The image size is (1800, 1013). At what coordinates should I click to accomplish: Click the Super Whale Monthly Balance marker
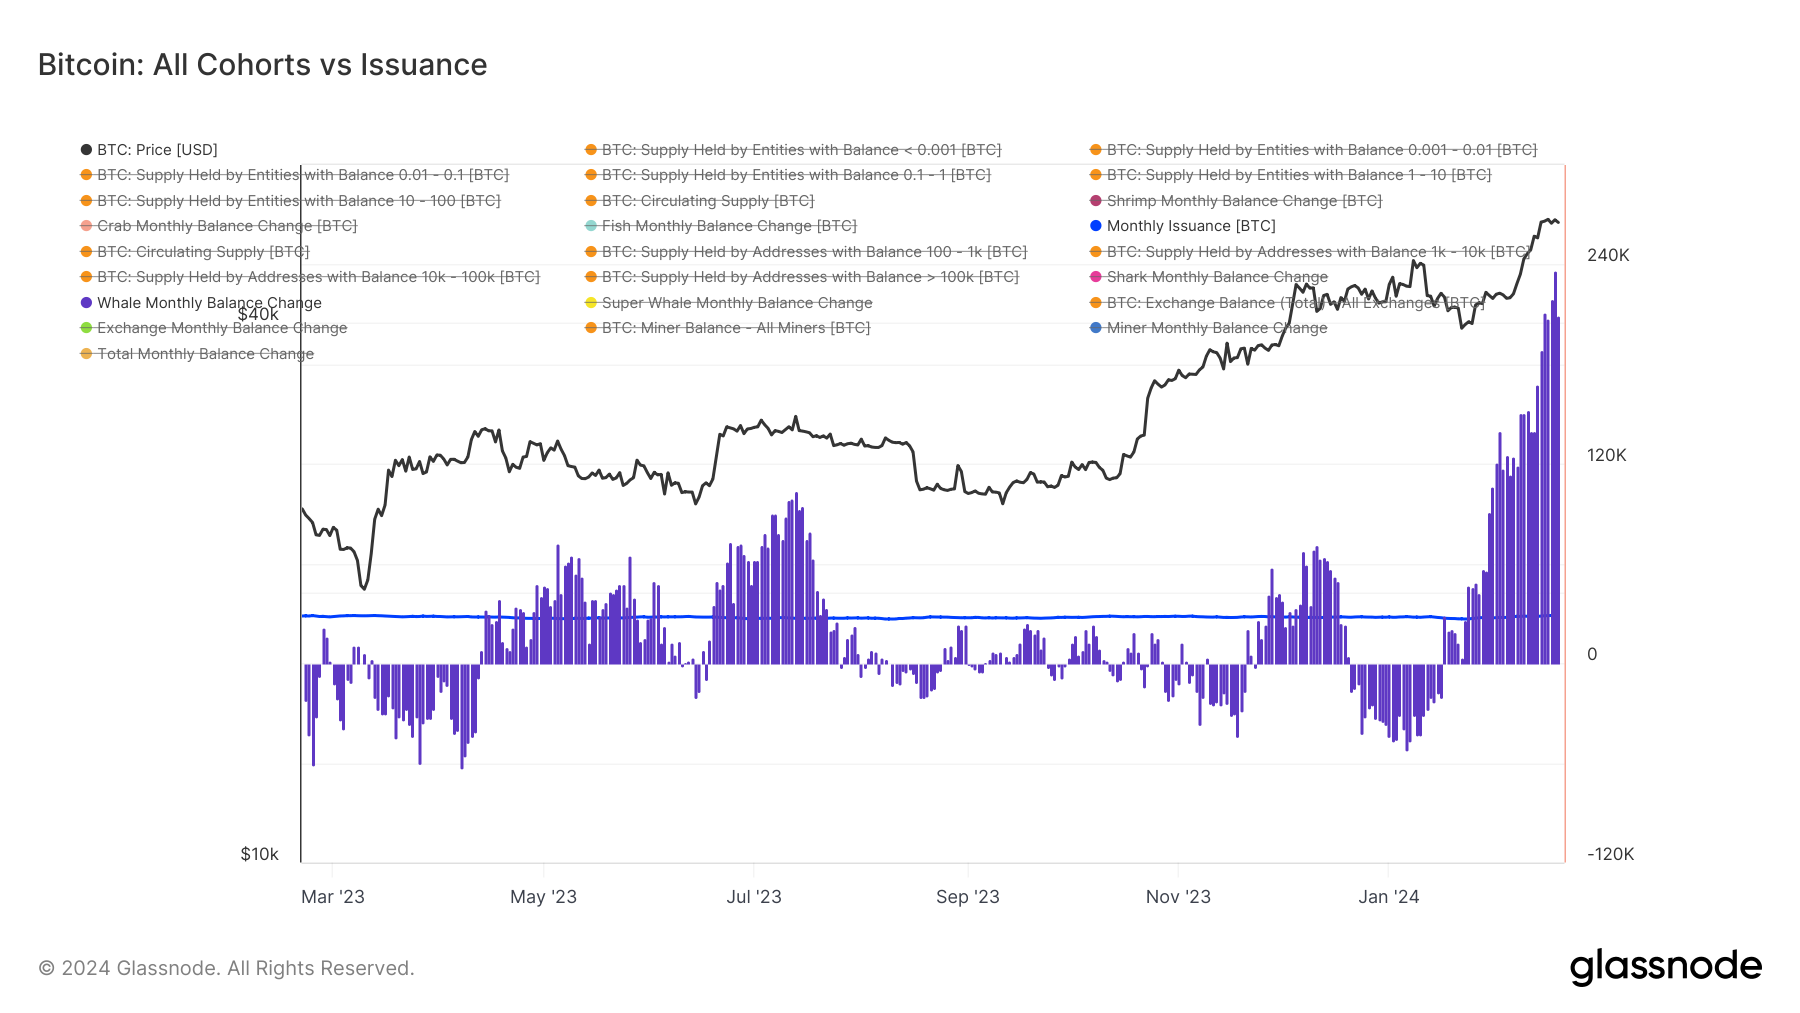point(591,303)
